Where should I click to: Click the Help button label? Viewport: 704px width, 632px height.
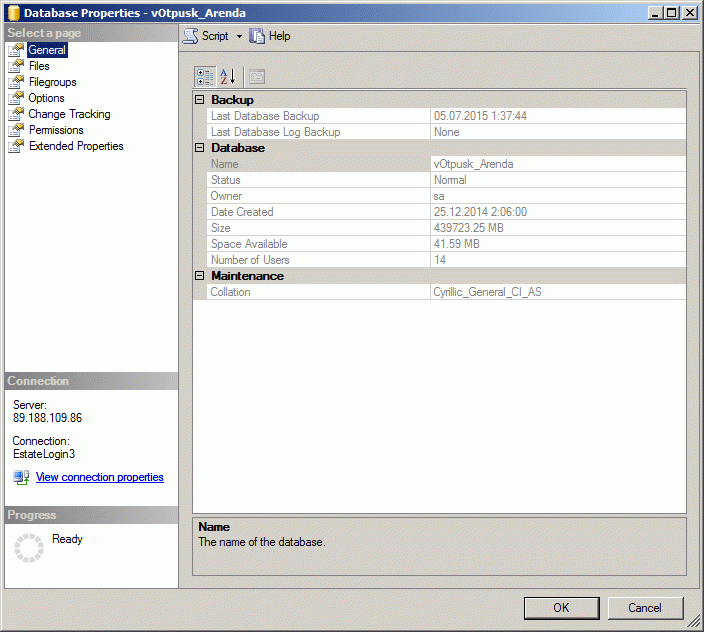[279, 36]
